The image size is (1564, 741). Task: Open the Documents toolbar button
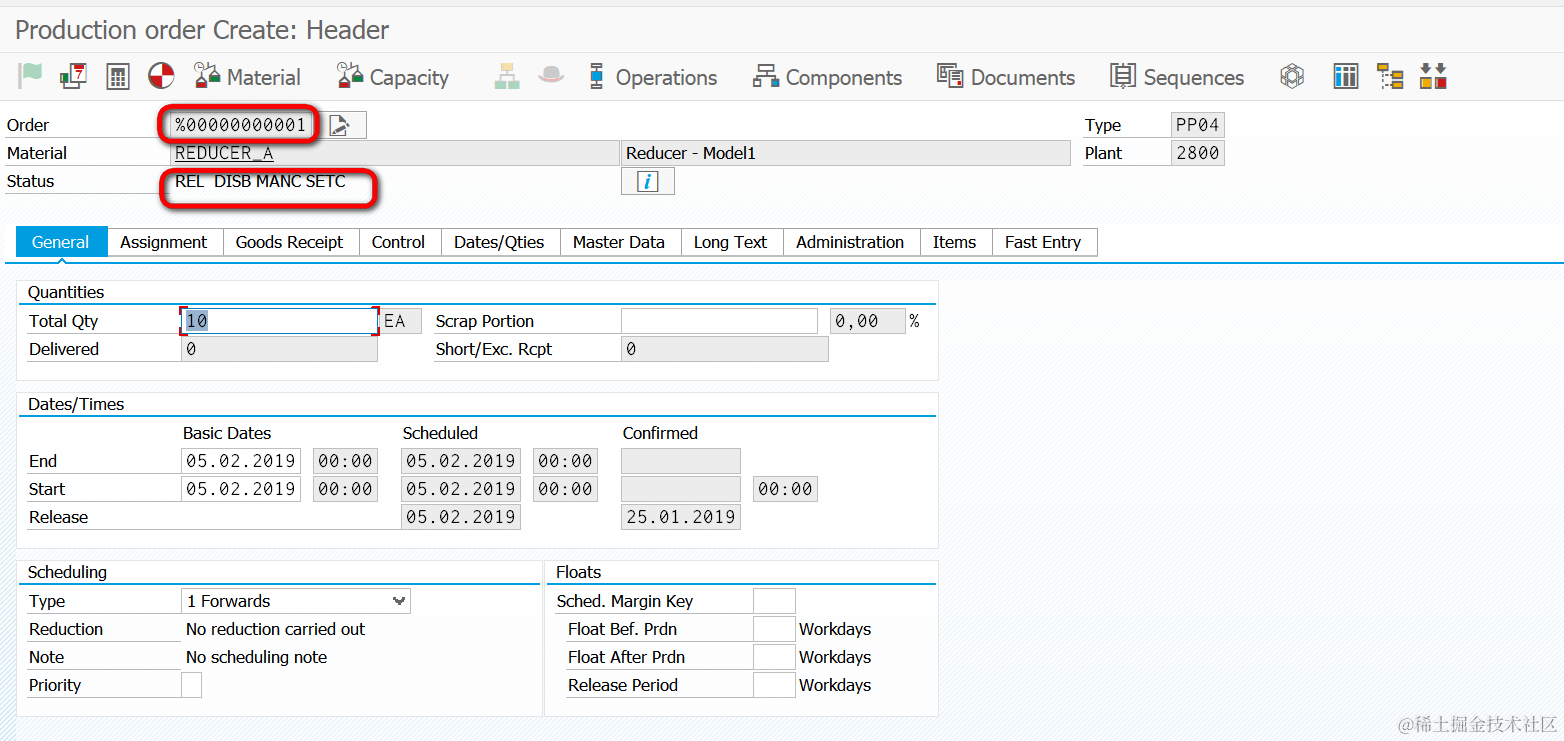pyautogui.click(x=1006, y=77)
